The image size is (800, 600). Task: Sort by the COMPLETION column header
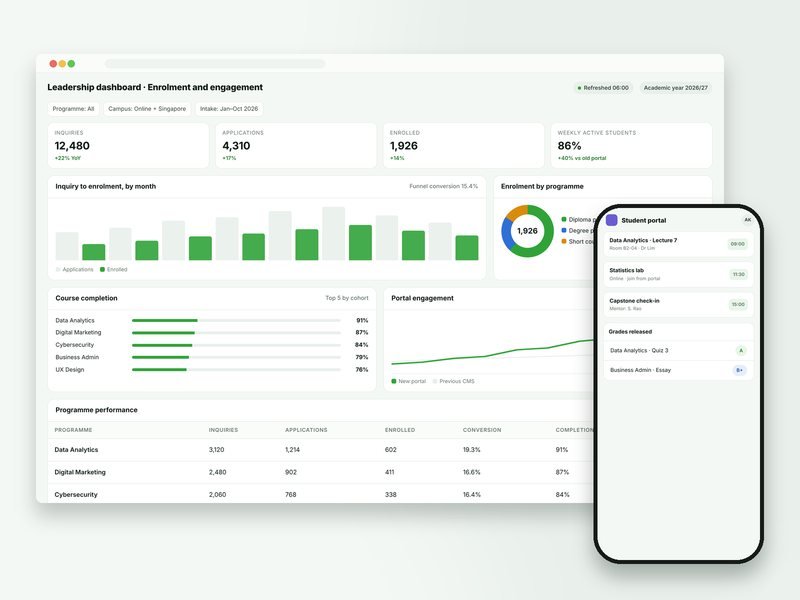574,430
